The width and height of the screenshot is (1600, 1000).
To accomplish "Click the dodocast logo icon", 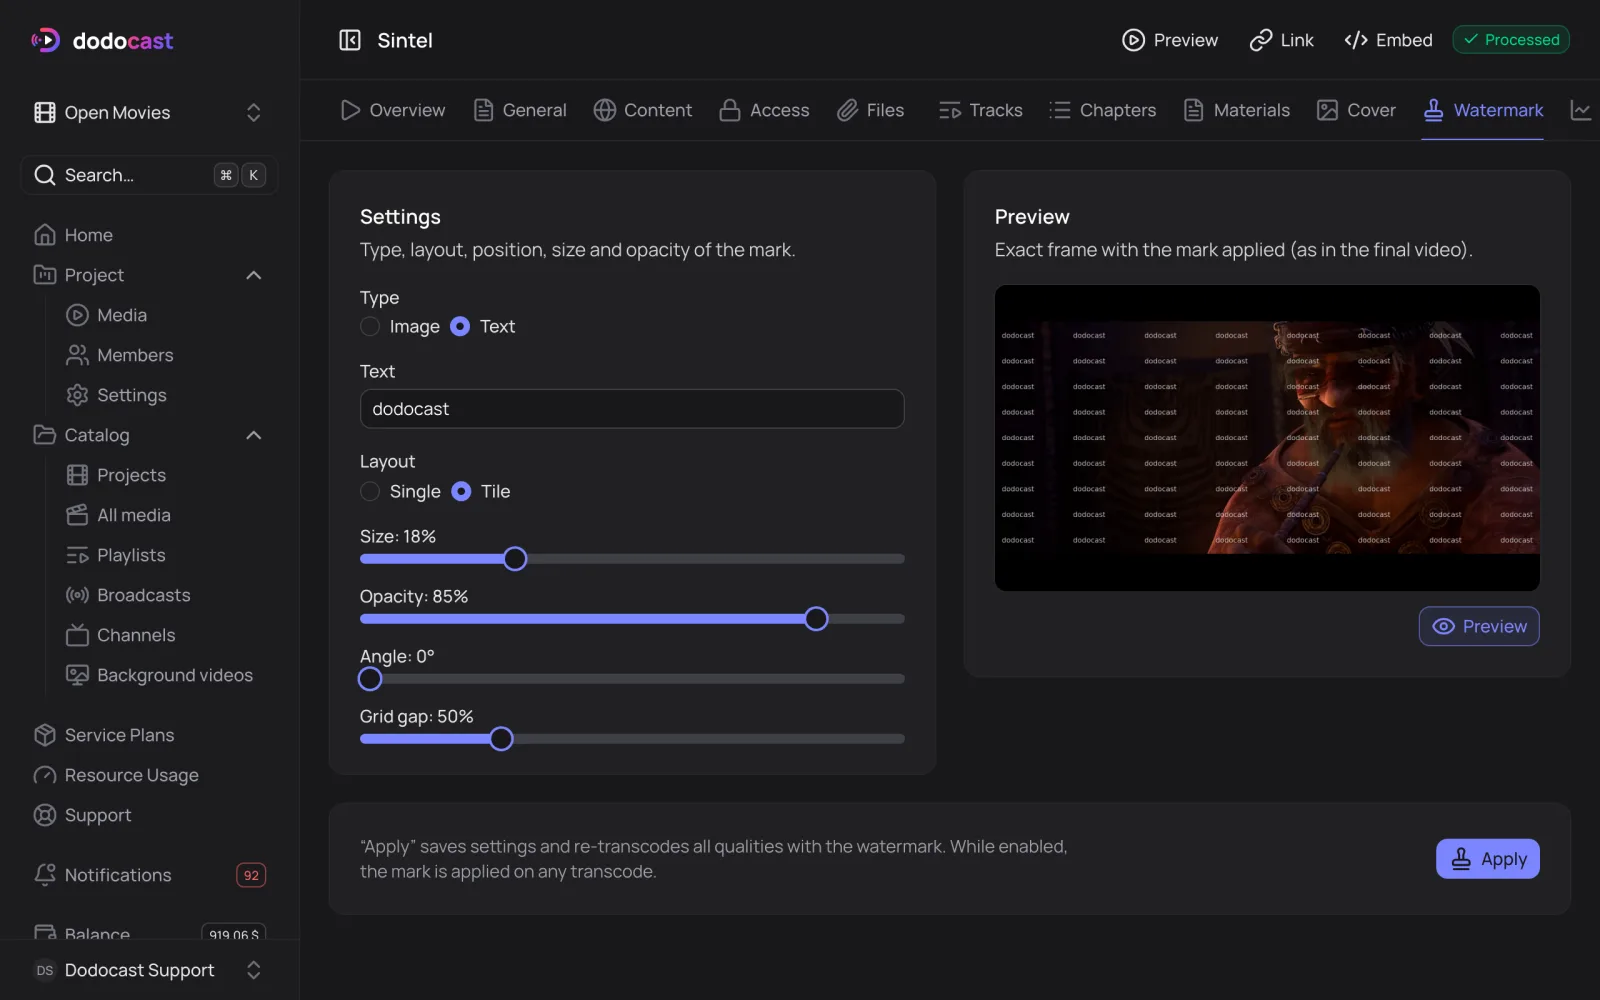I will tap(45, 40).
